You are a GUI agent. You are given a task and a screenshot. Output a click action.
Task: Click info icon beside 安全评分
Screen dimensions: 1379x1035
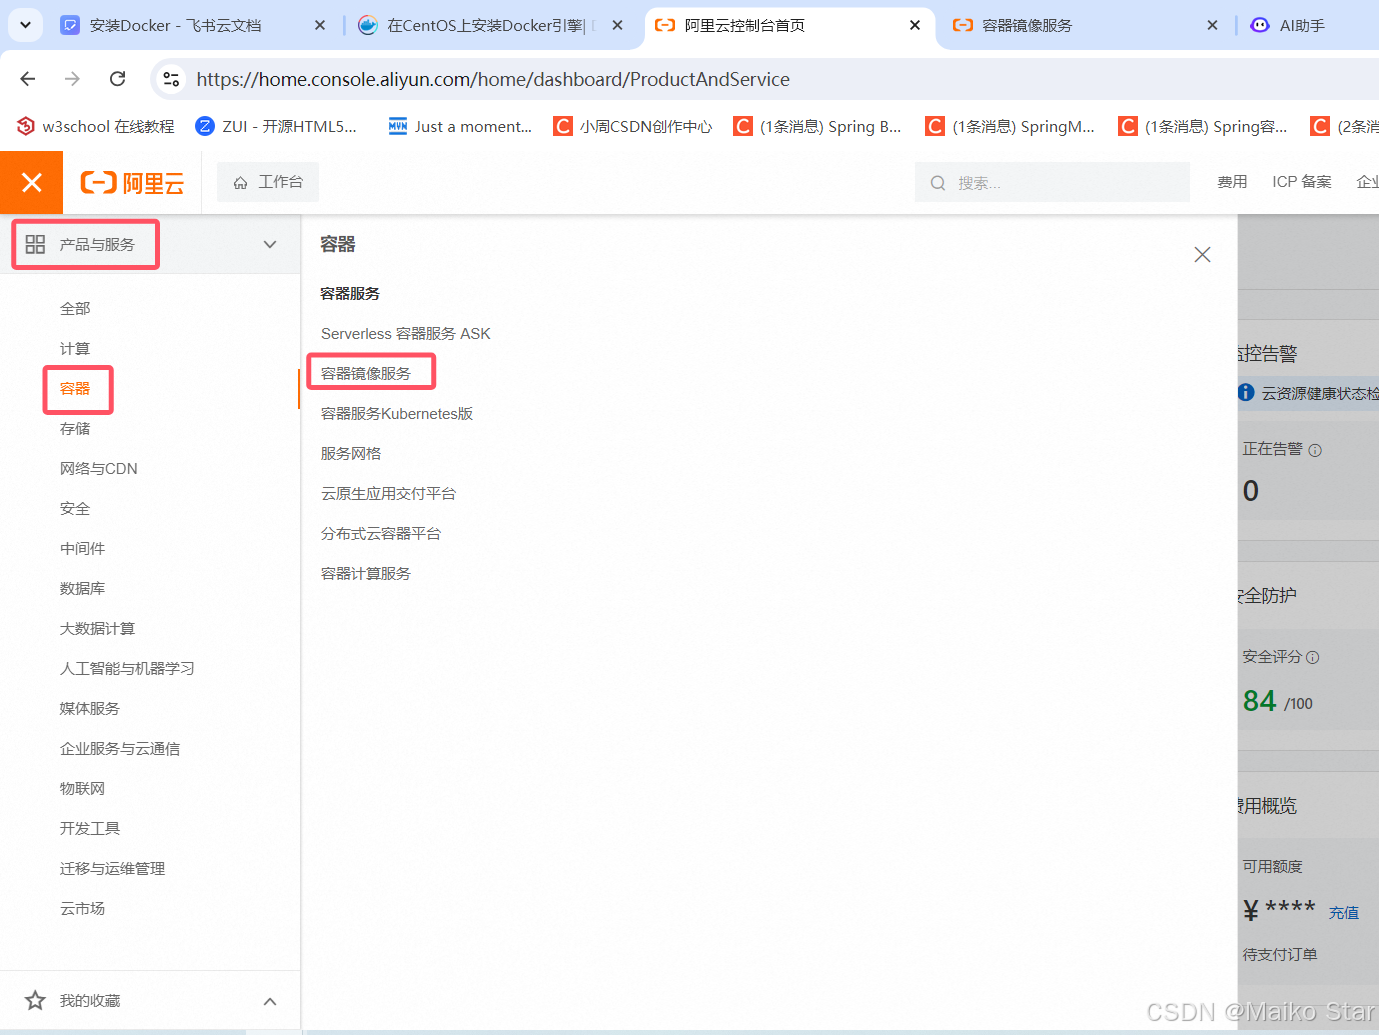(x=1313, y=658)
